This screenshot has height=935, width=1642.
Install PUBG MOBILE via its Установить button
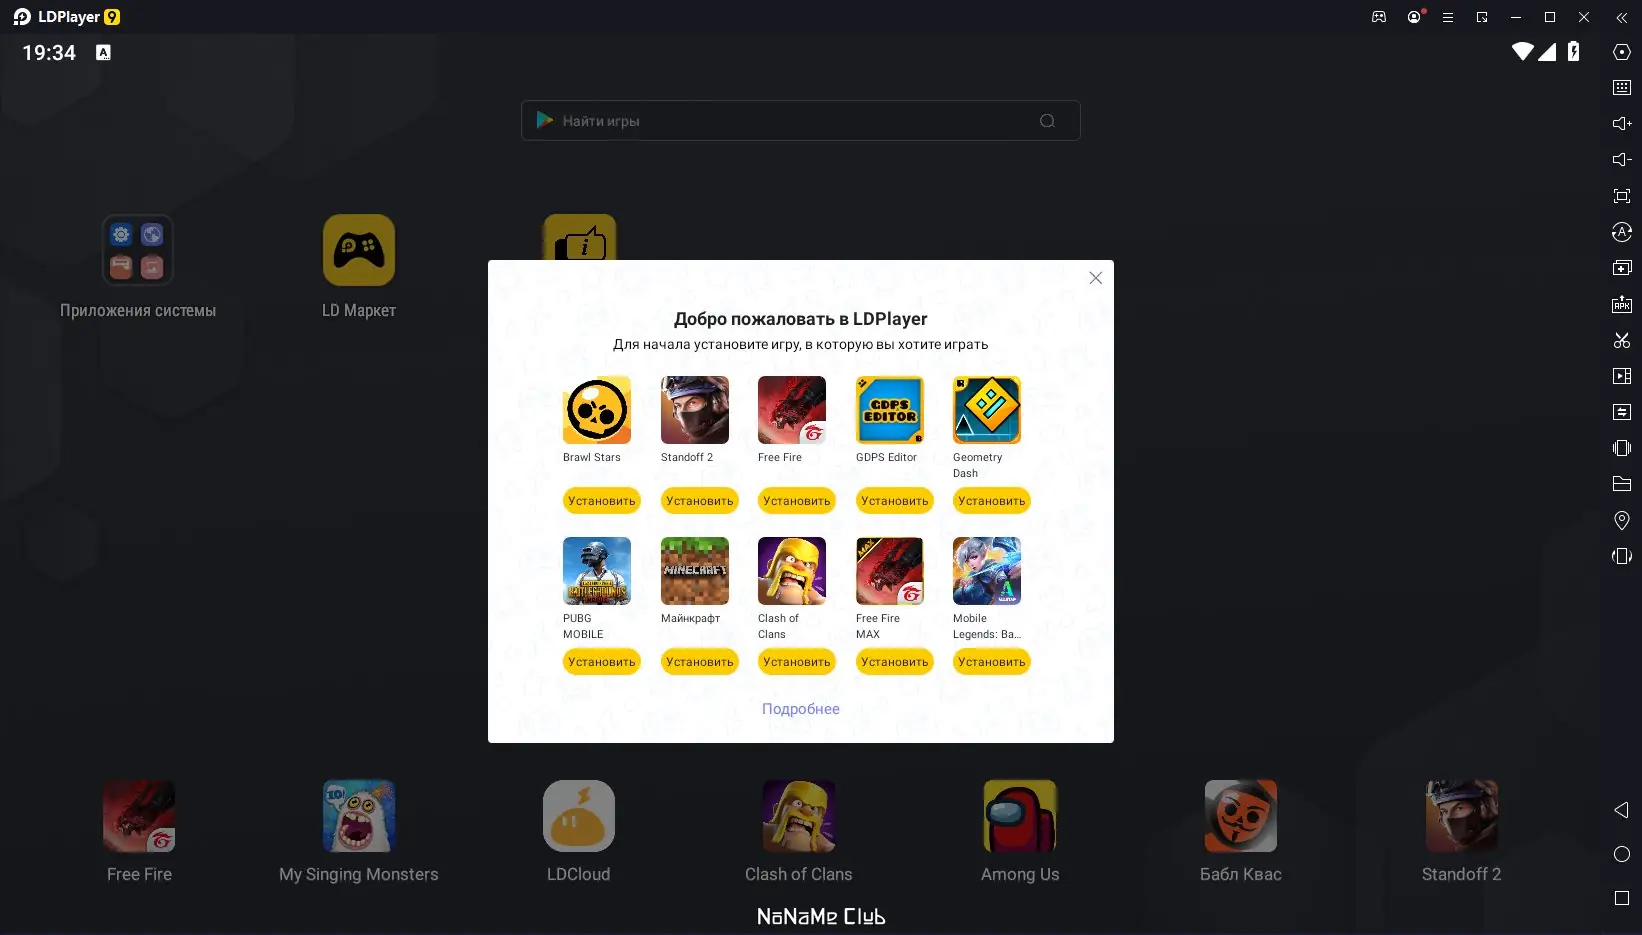[x=602, y=662]
